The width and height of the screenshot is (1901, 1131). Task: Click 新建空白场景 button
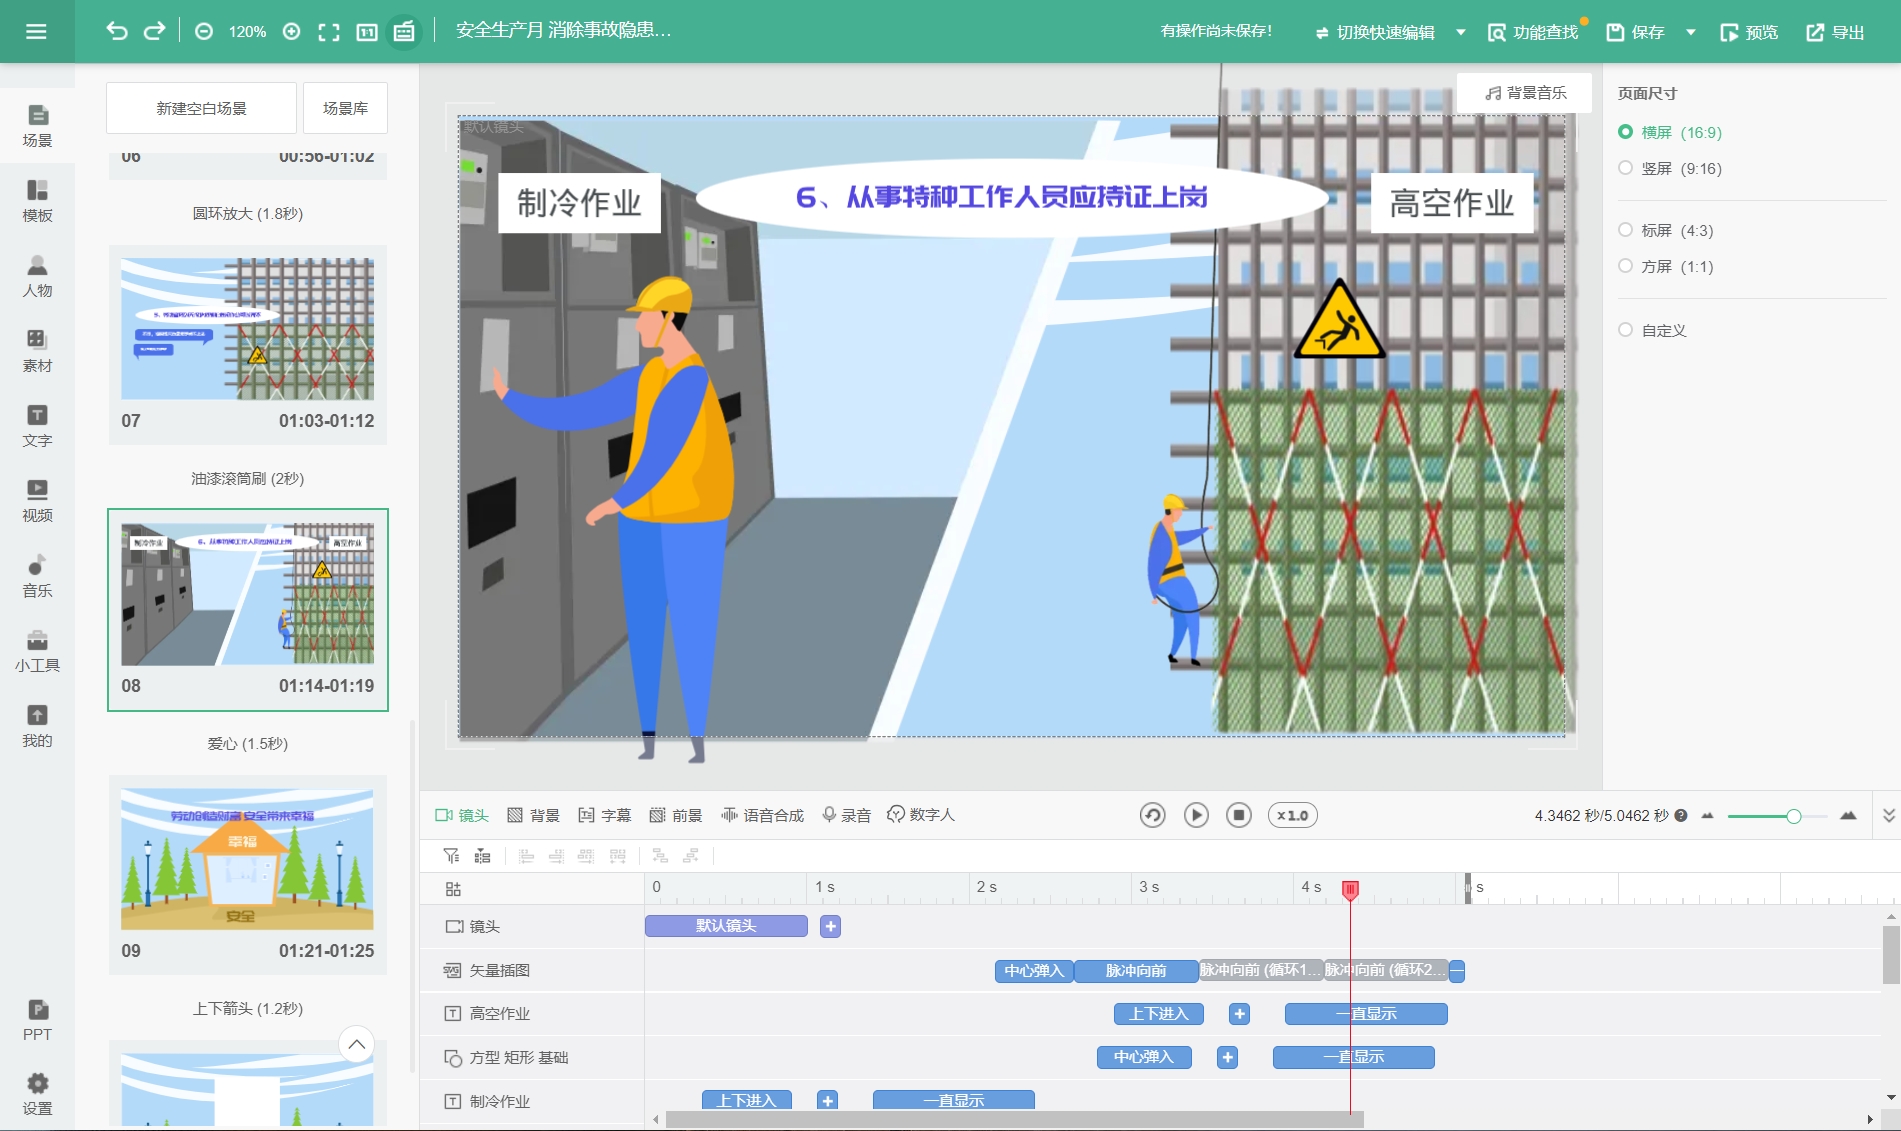click(x=201, y=108)
